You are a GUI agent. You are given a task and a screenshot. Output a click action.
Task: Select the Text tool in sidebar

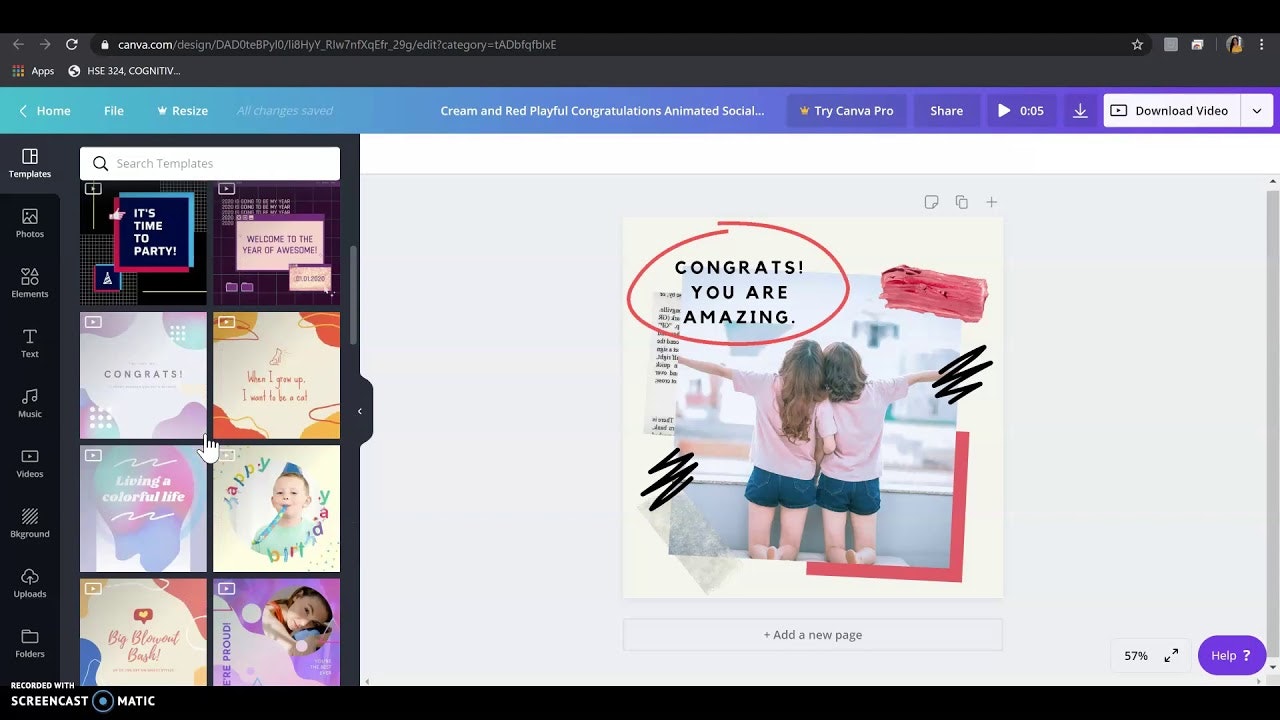click(30, 342)
